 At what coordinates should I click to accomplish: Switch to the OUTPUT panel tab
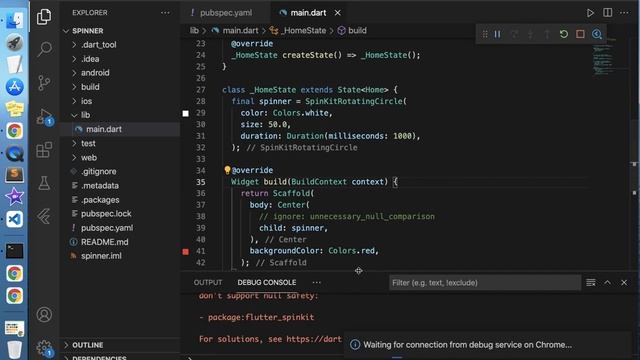(208, 282)
